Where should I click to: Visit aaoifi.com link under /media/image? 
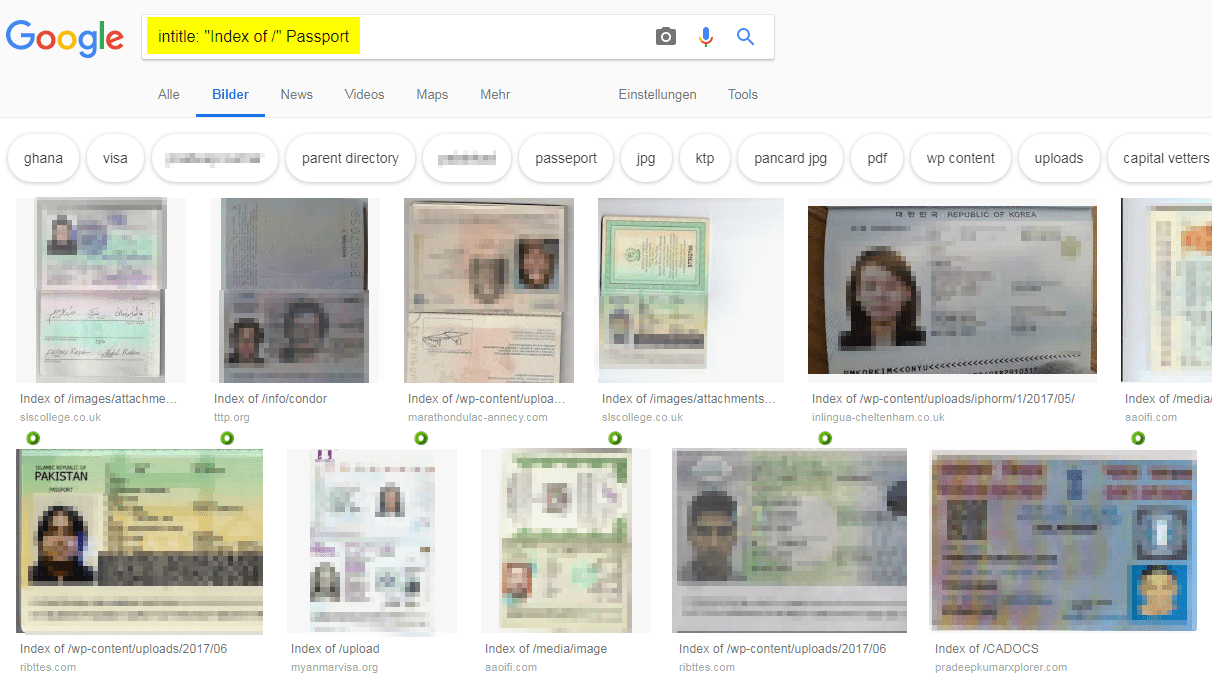click(511, 667)
